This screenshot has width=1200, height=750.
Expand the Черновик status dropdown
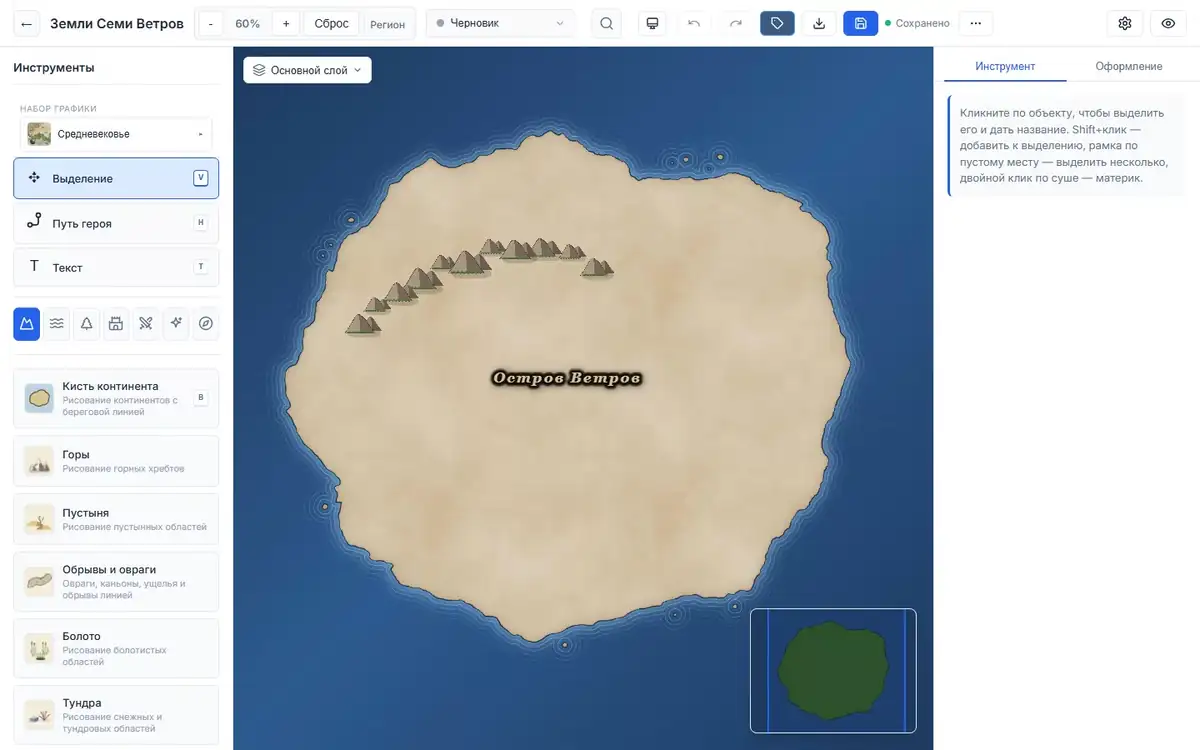(x=500, y=23)
